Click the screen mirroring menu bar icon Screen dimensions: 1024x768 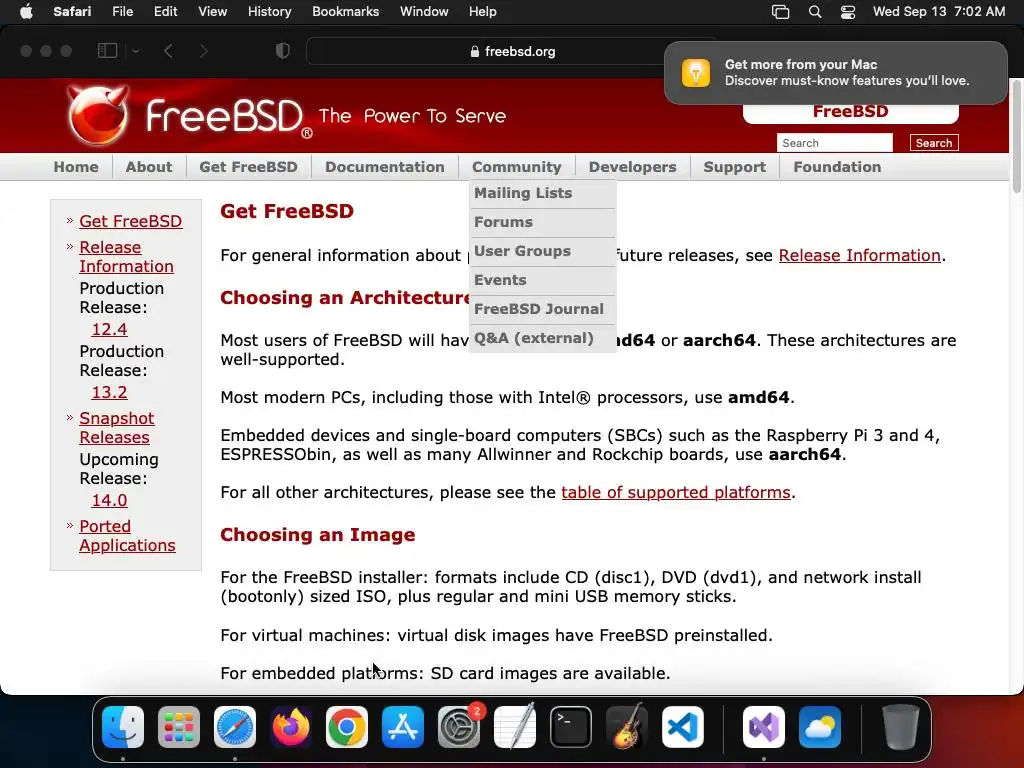tap(780, 12)
